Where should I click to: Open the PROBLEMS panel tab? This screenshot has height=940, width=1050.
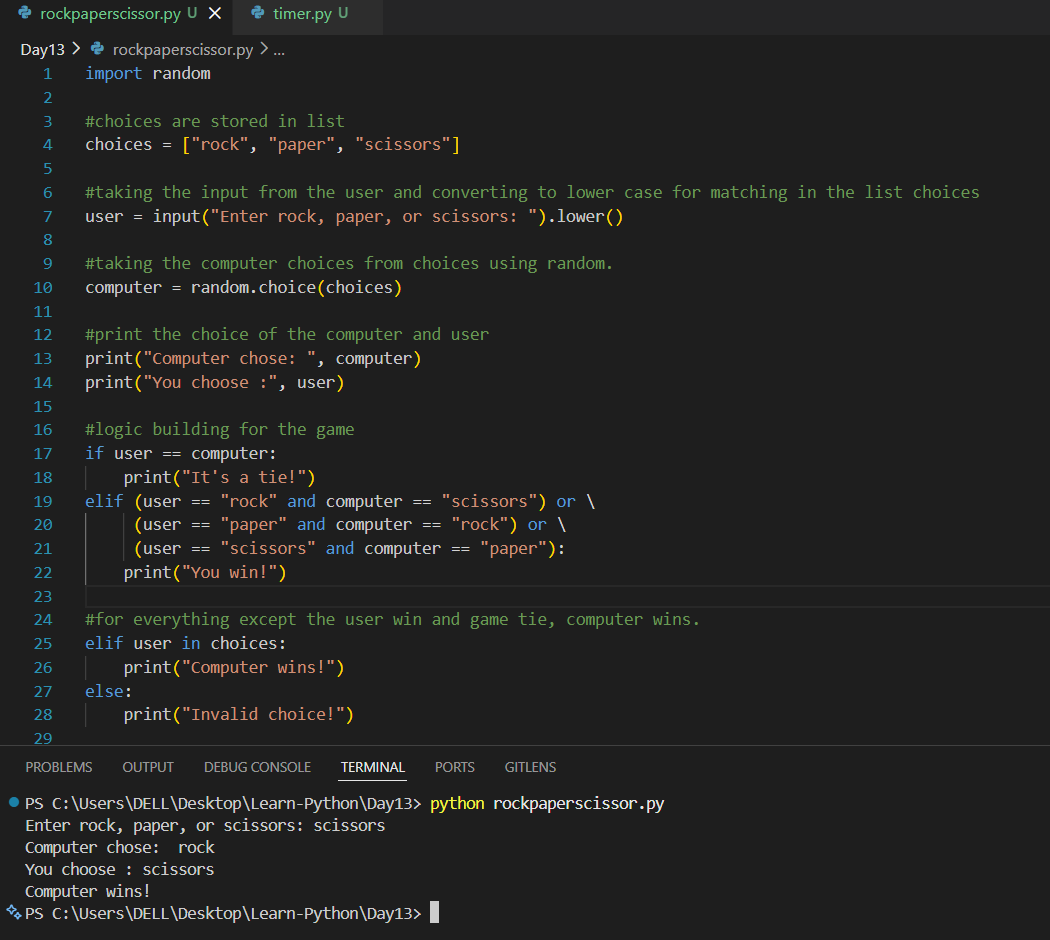(59, 767)
